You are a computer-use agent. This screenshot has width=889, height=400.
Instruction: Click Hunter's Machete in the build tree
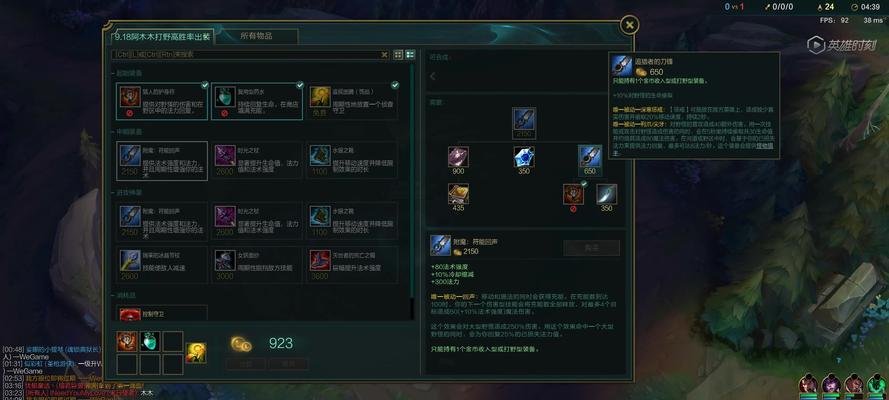(x=607, y=194)
